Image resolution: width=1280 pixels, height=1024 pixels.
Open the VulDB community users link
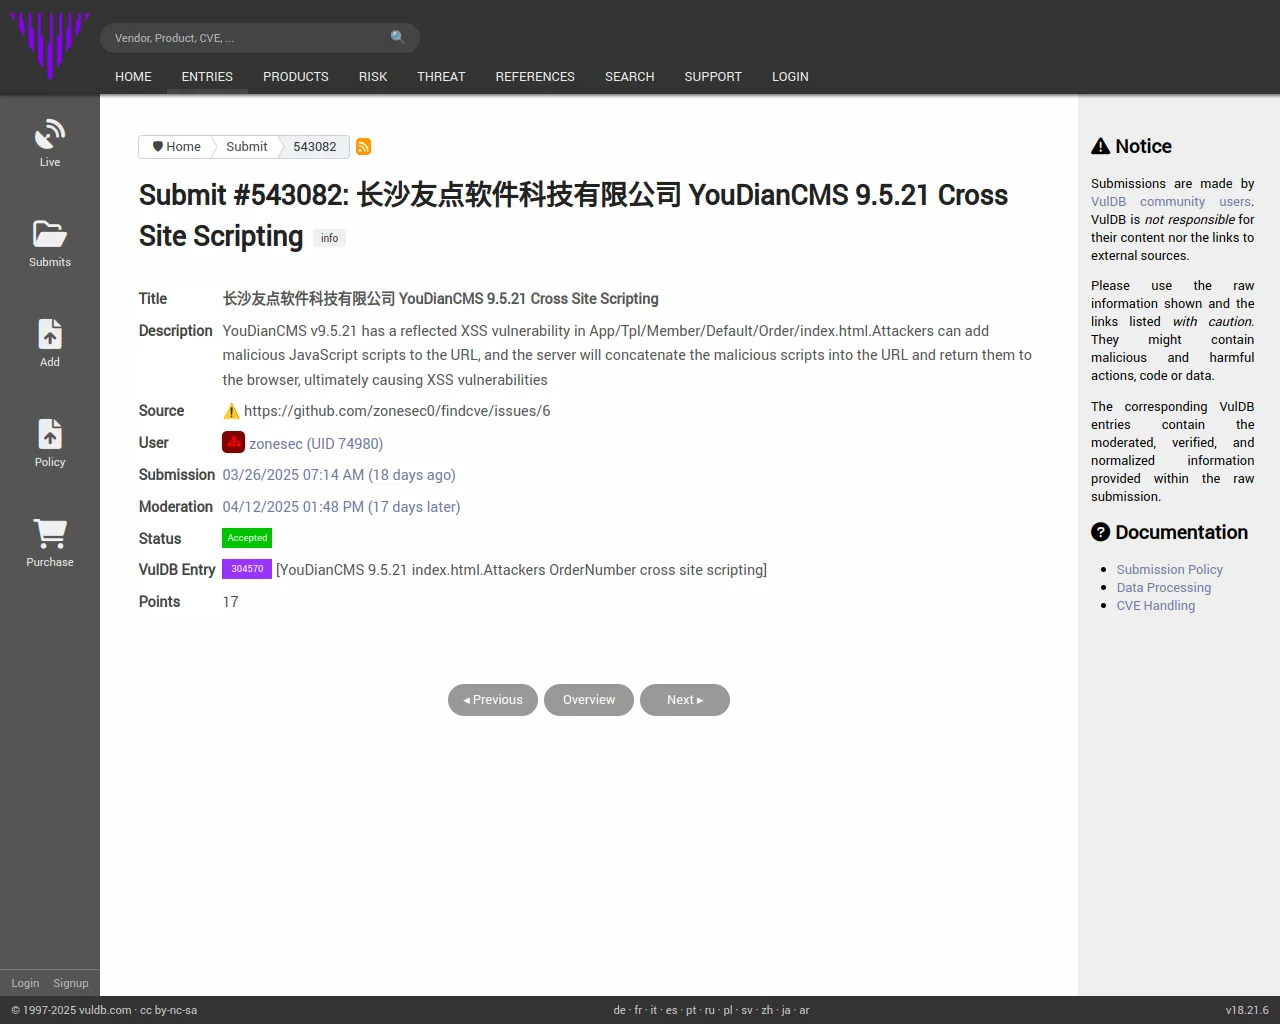click(1172, 202)
